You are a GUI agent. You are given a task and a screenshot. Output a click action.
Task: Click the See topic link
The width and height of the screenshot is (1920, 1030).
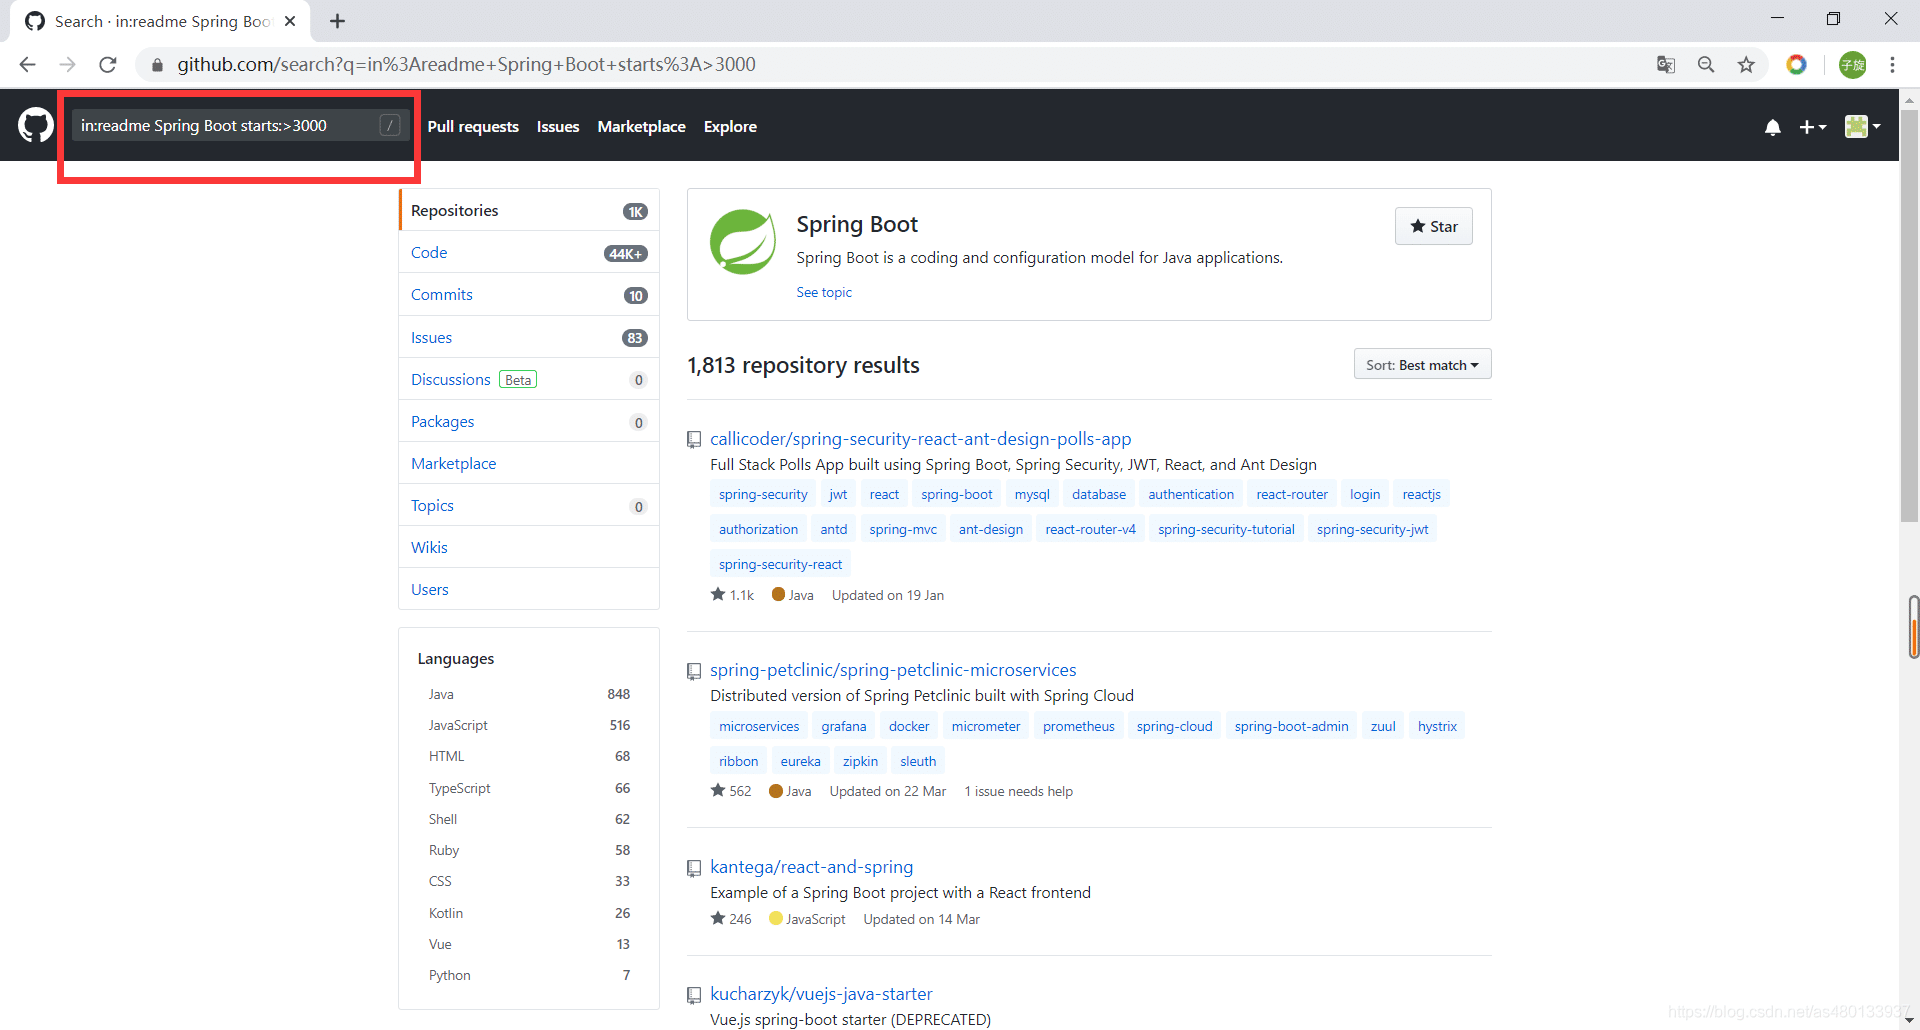click(x=824, y=292)
